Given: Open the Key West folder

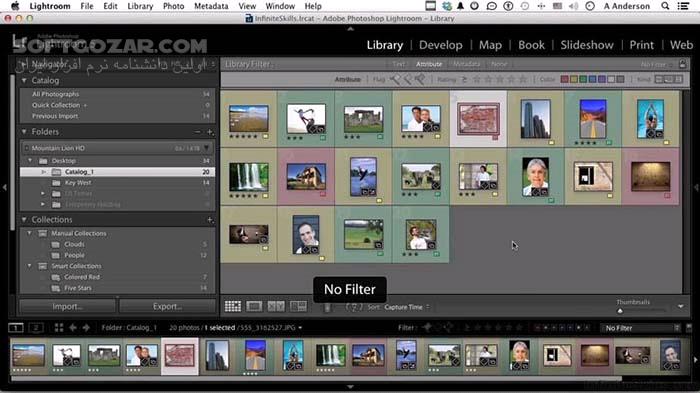Looking at the screenshot, I should click(117, 183).
